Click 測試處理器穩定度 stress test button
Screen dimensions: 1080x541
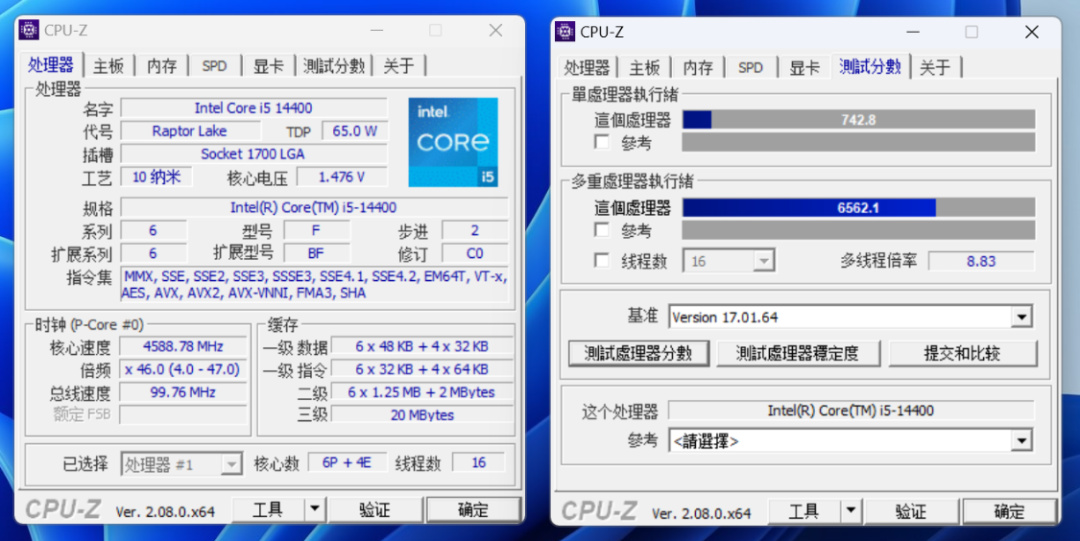pos(798,353)
